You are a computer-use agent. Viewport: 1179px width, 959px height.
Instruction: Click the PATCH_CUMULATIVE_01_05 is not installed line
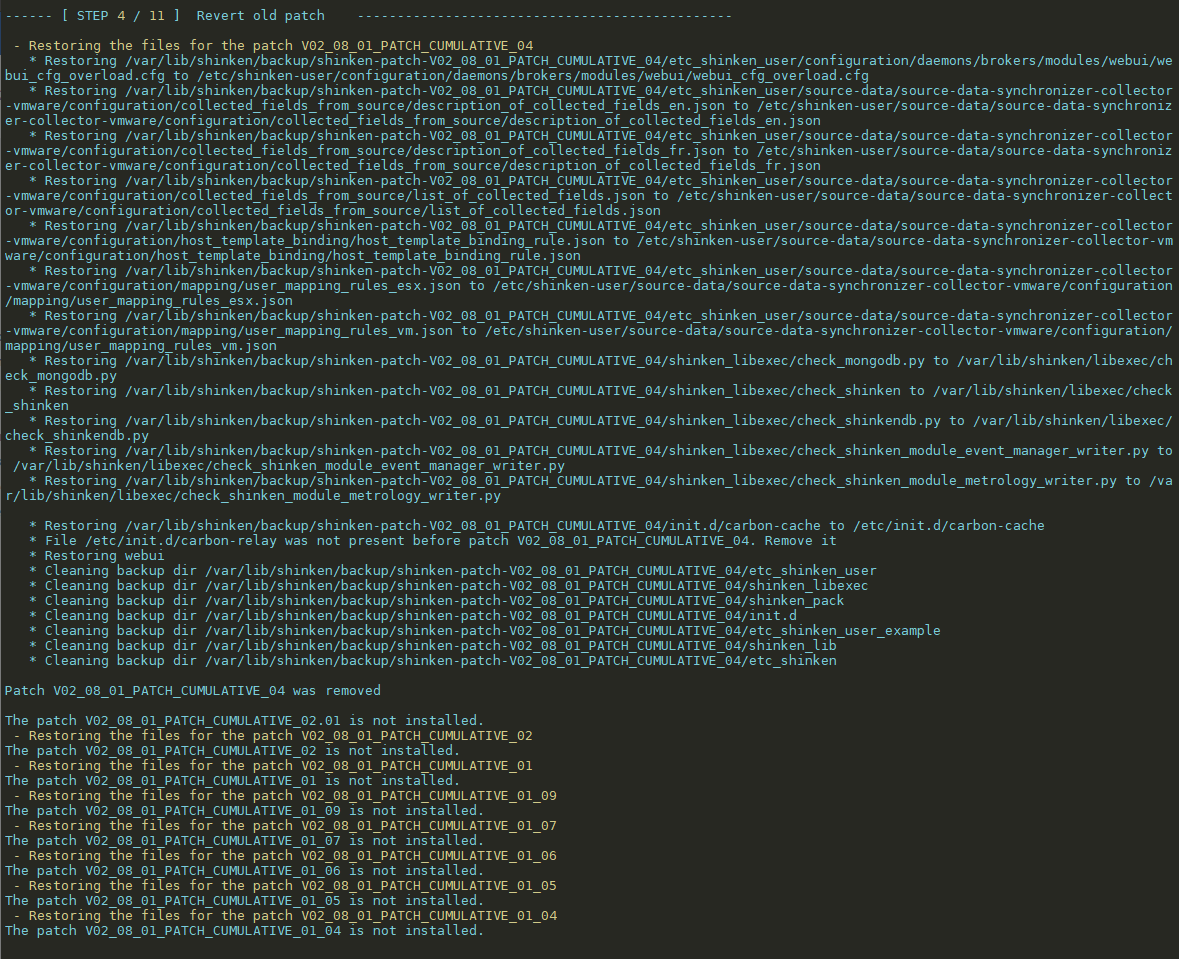(x=244, y=901)
